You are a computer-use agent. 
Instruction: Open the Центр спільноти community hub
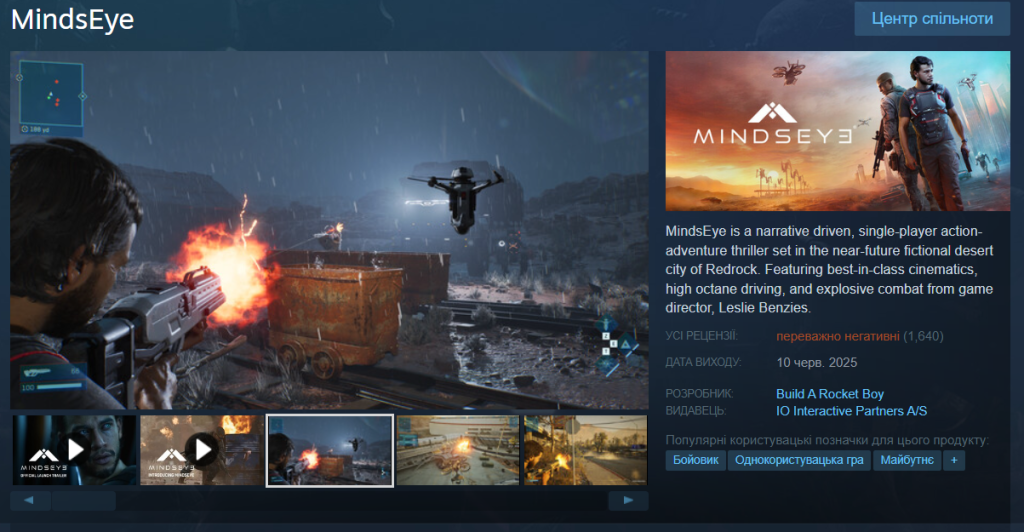pyautogui.click(x=932, y=19)
